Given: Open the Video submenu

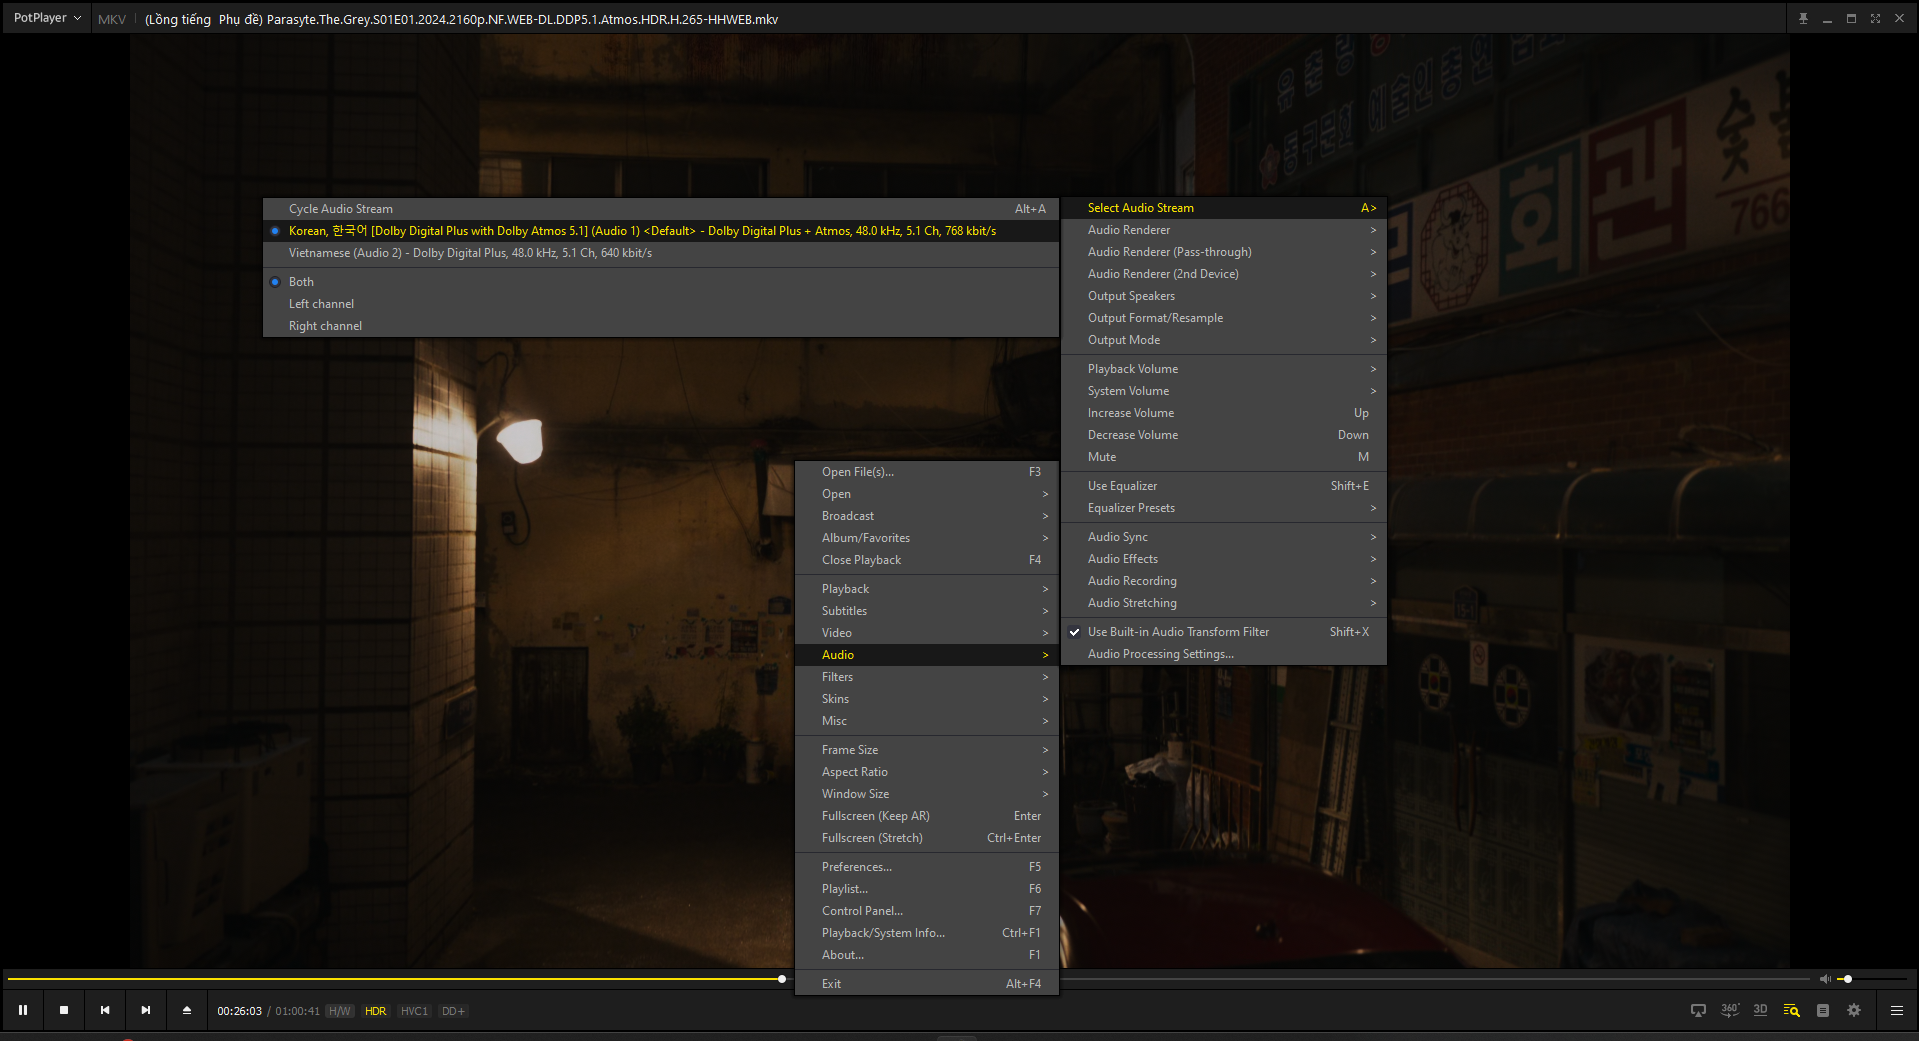Looking at the screenshot, I should pos(927,633).
